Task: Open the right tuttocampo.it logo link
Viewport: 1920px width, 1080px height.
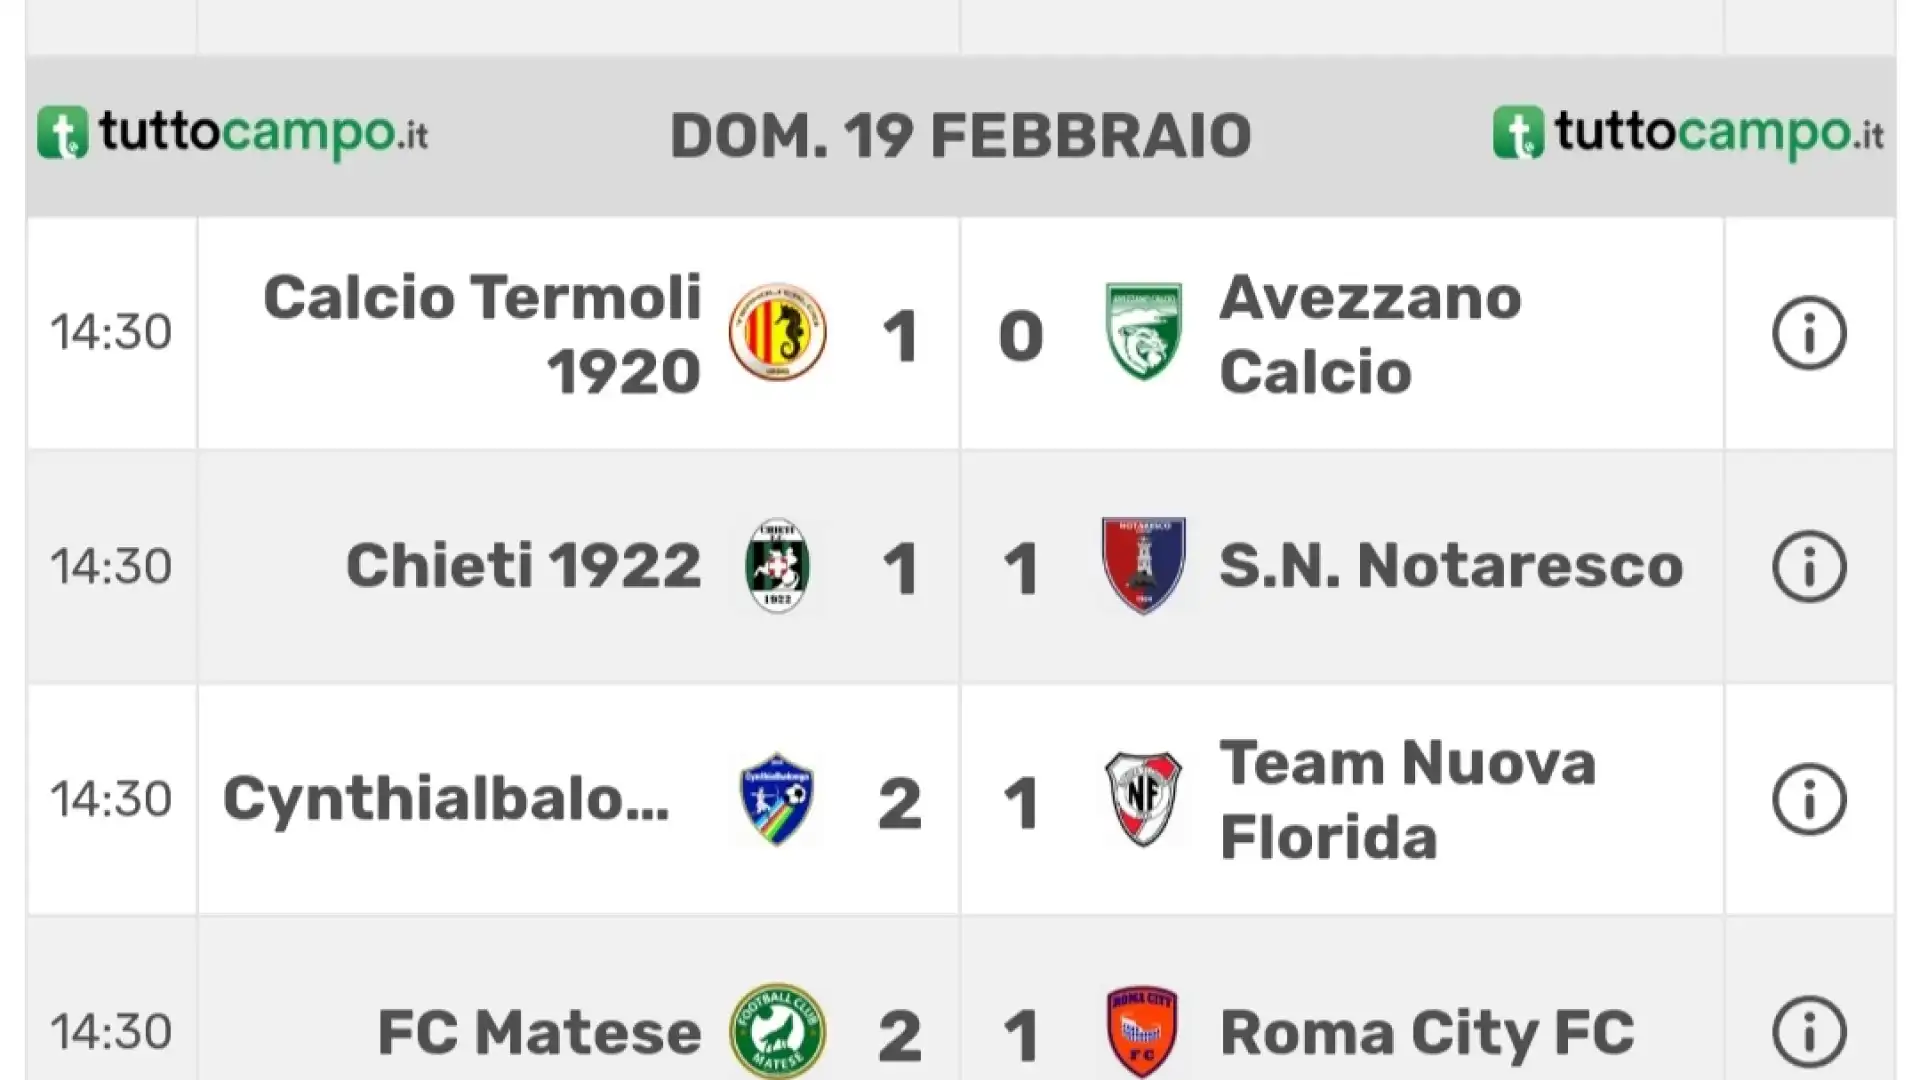Action: pyautogui.click(x=1689, y=134)
